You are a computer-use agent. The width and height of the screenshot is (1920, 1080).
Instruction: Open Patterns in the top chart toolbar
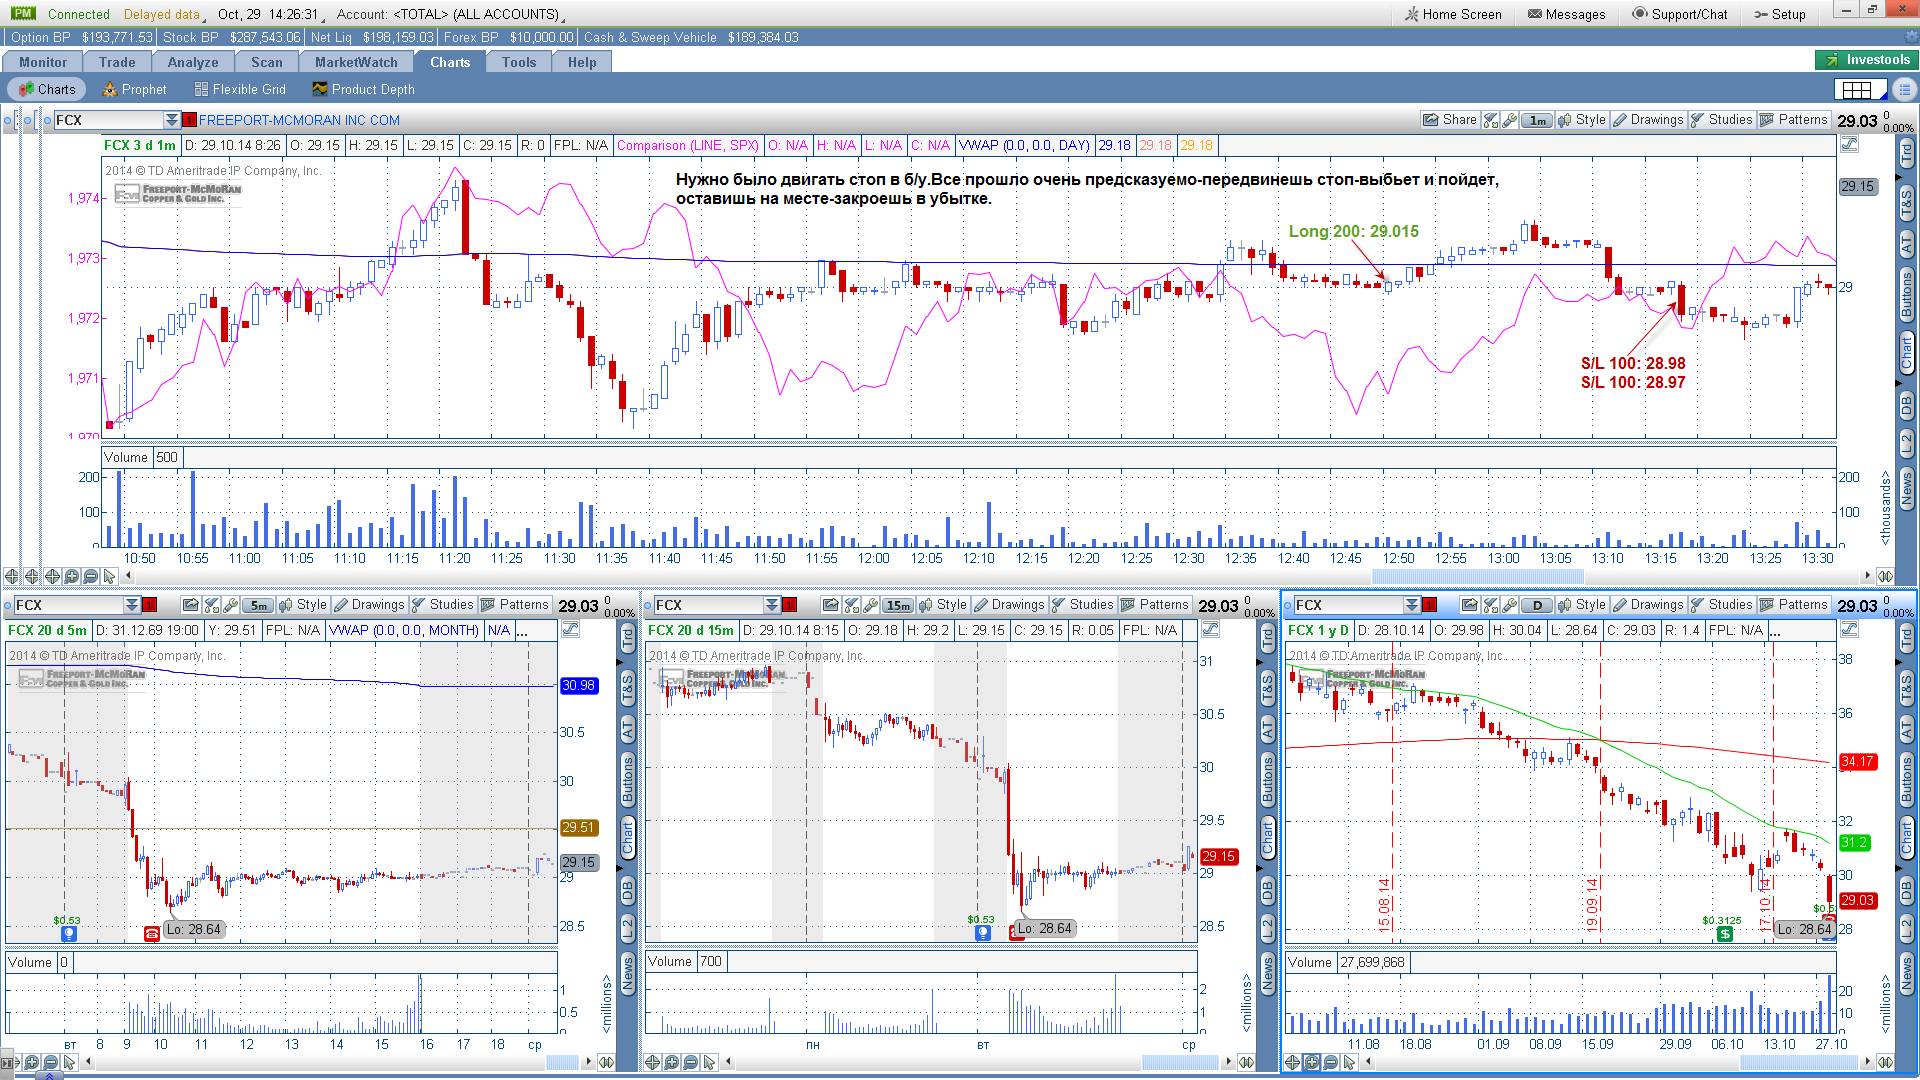coord(1794,120)
